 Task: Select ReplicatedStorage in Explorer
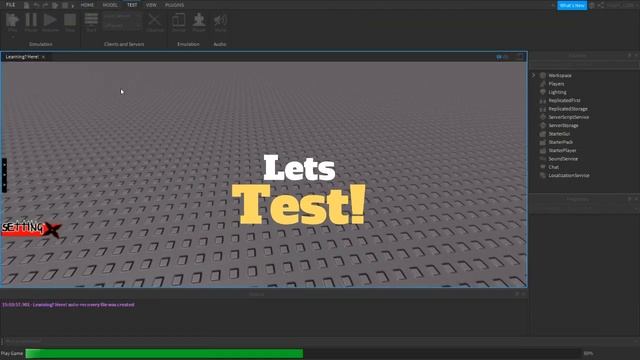[x=568, y=109]
